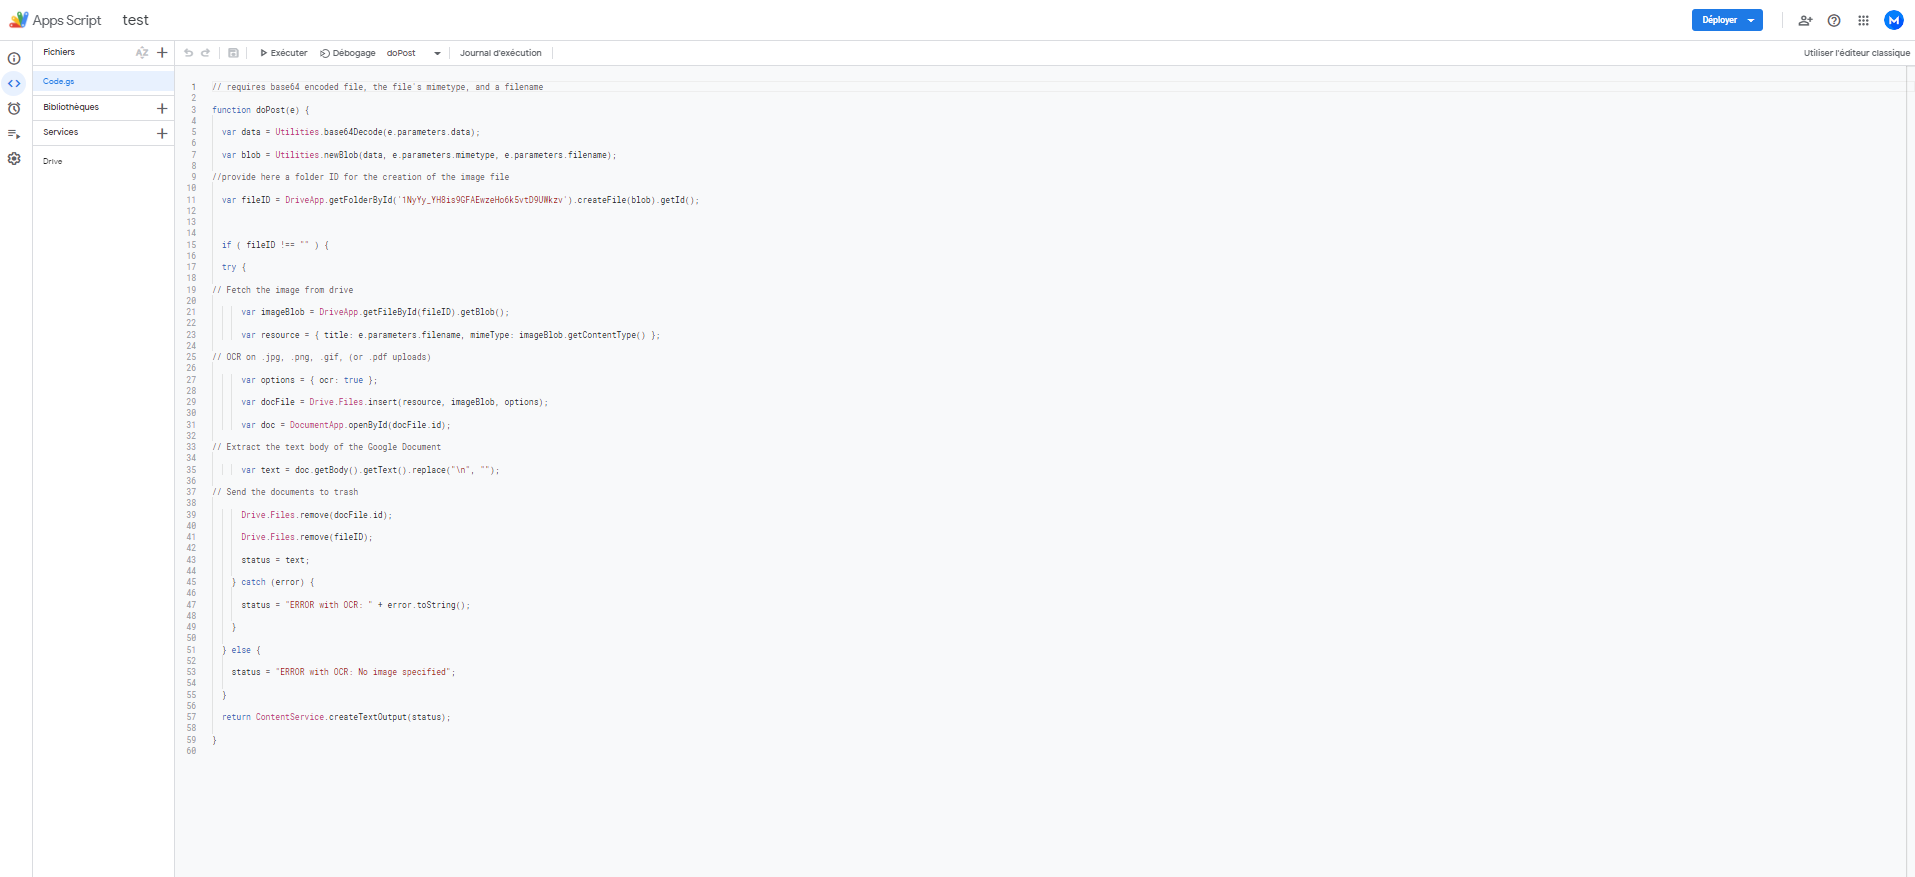Click the Fetch the image from drive comment
The height and width of the screenshot is (877, 1915).
click(x=283, y=290)
